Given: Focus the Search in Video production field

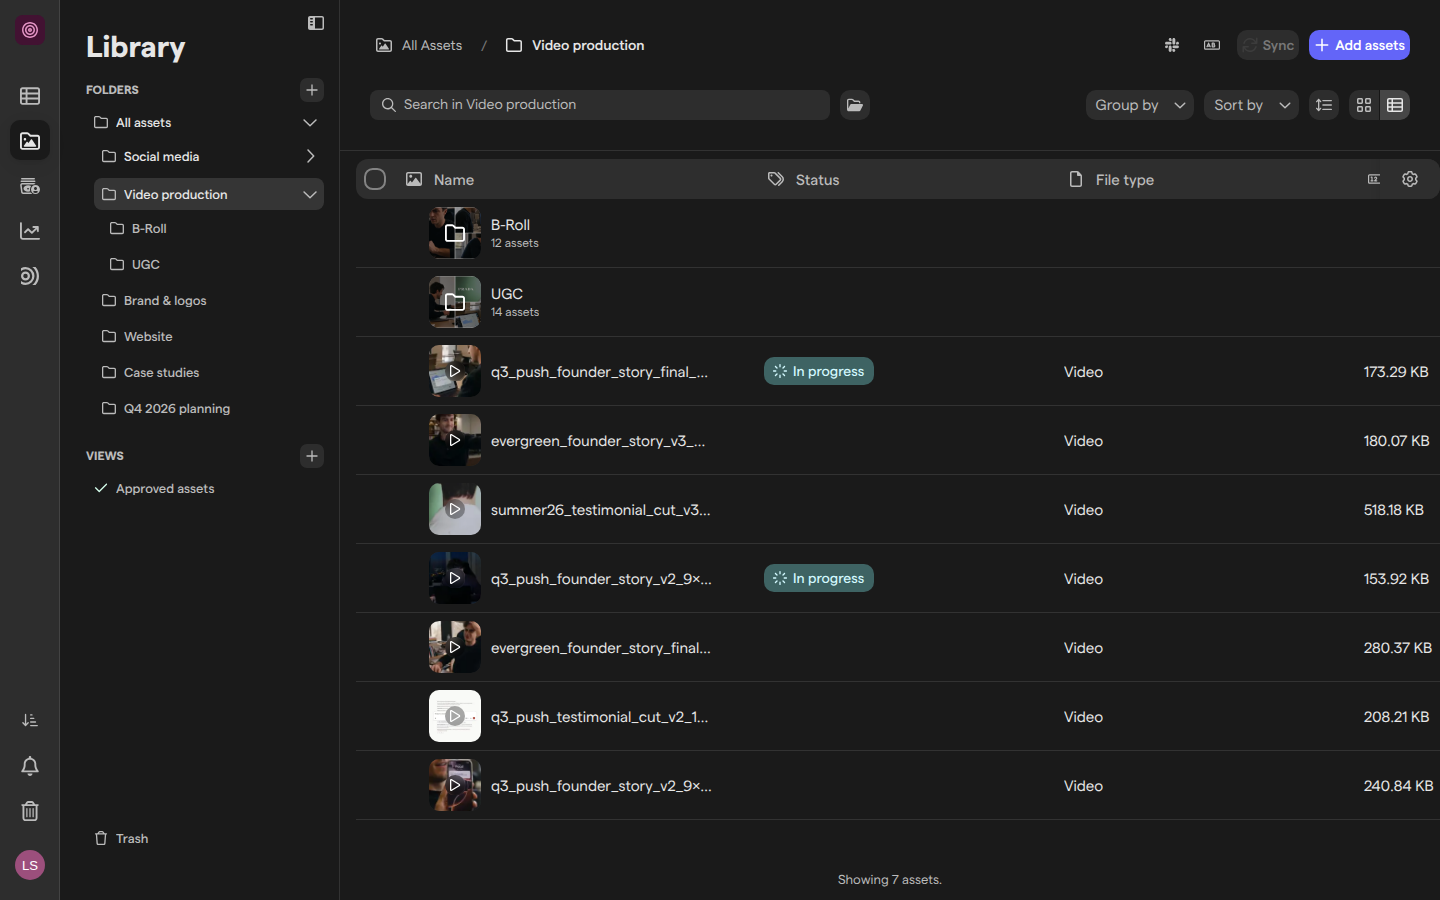Looking at the screenshot, I should pyautogui.click(x=600, y=105).
